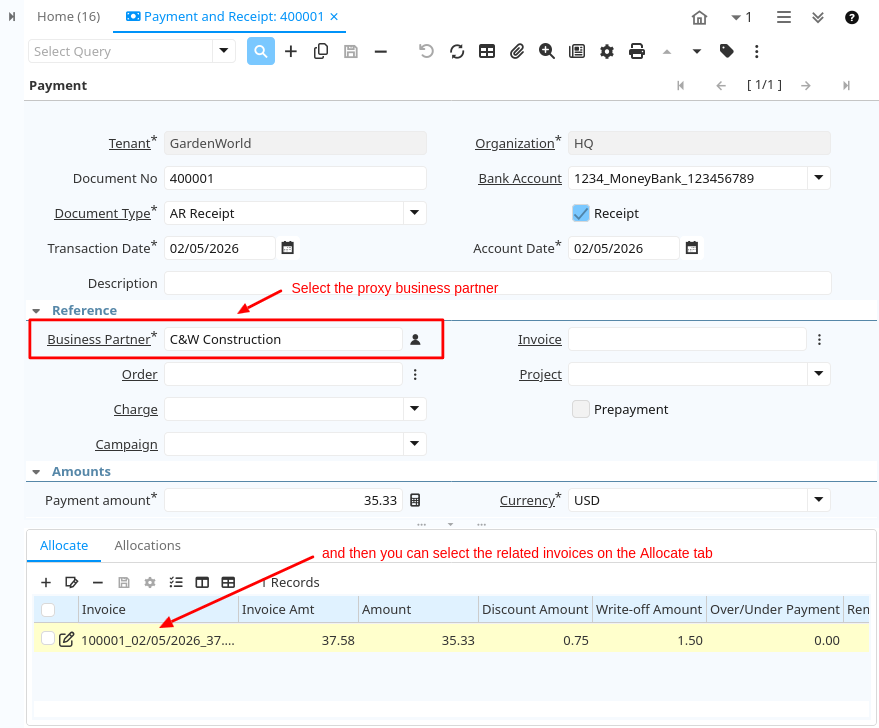Enable the Prepayment checkbox
This screenshot has width=879, height=728.
pos(581,409)
